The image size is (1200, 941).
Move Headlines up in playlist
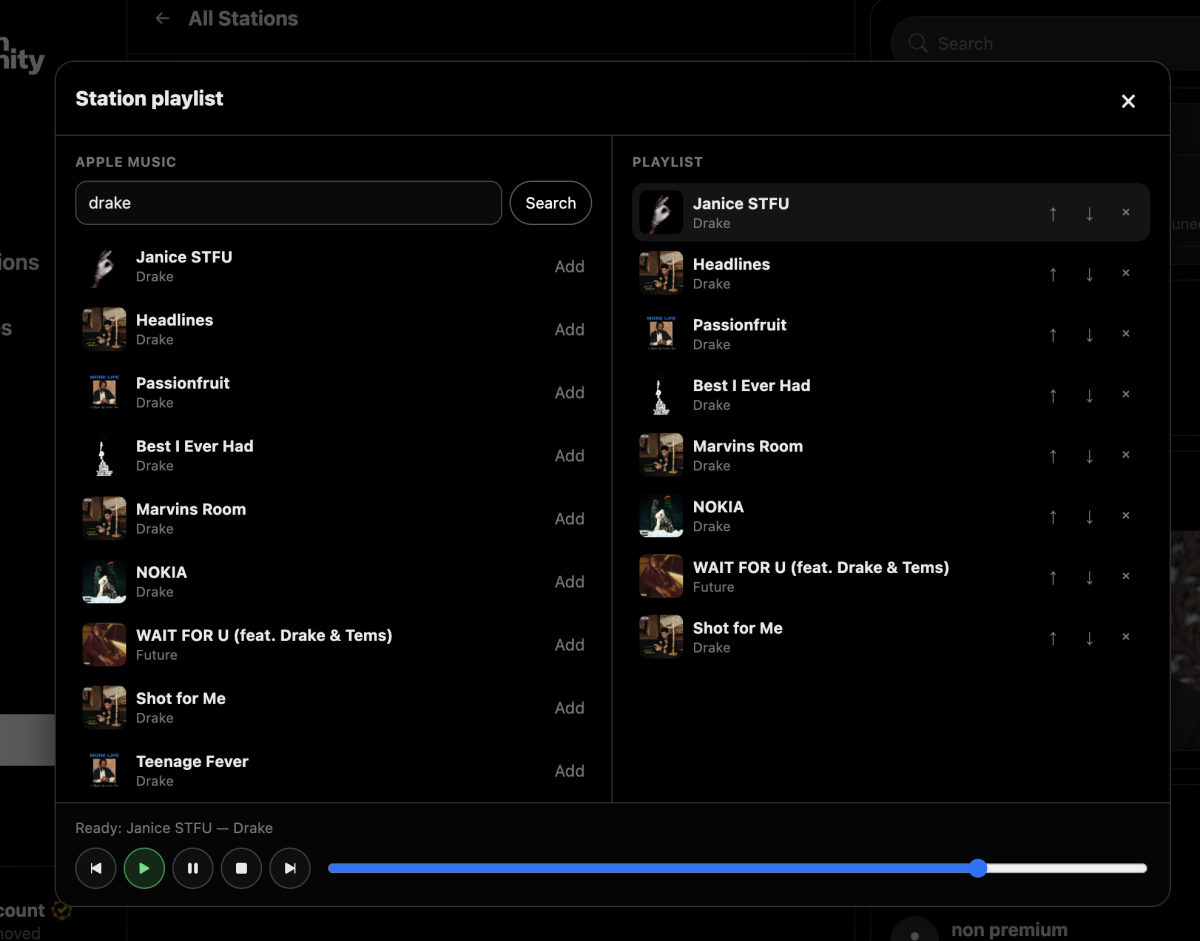tap(1053, 274)
